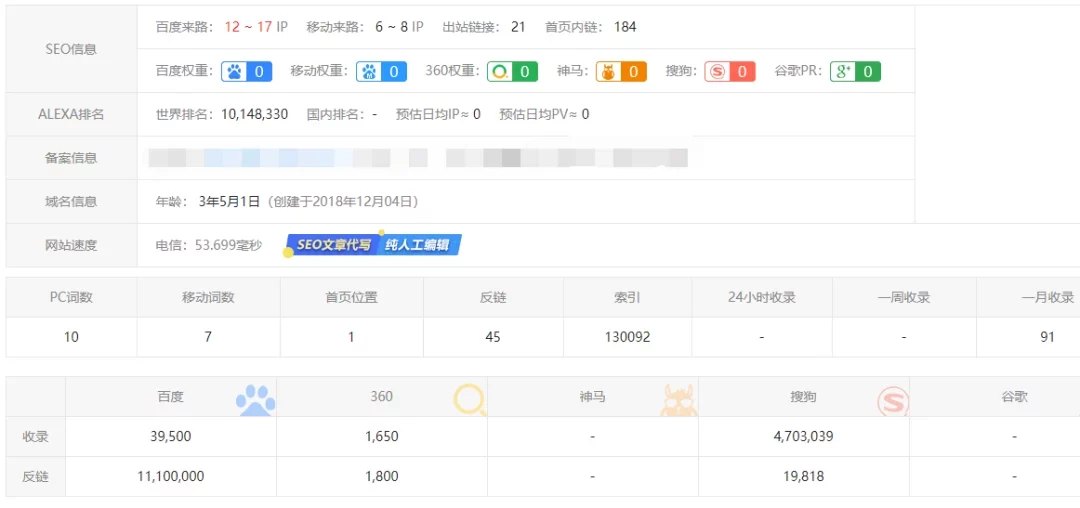1080x508 pixels.
Task: Select the 首页位置 column header
Action: [x=351, y=297]
